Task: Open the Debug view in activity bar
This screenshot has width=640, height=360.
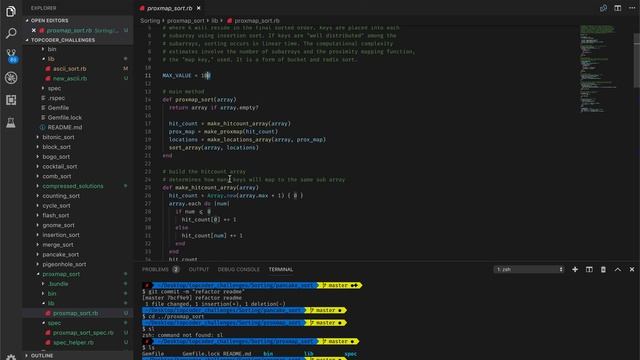Action: (x=11, y=78)
